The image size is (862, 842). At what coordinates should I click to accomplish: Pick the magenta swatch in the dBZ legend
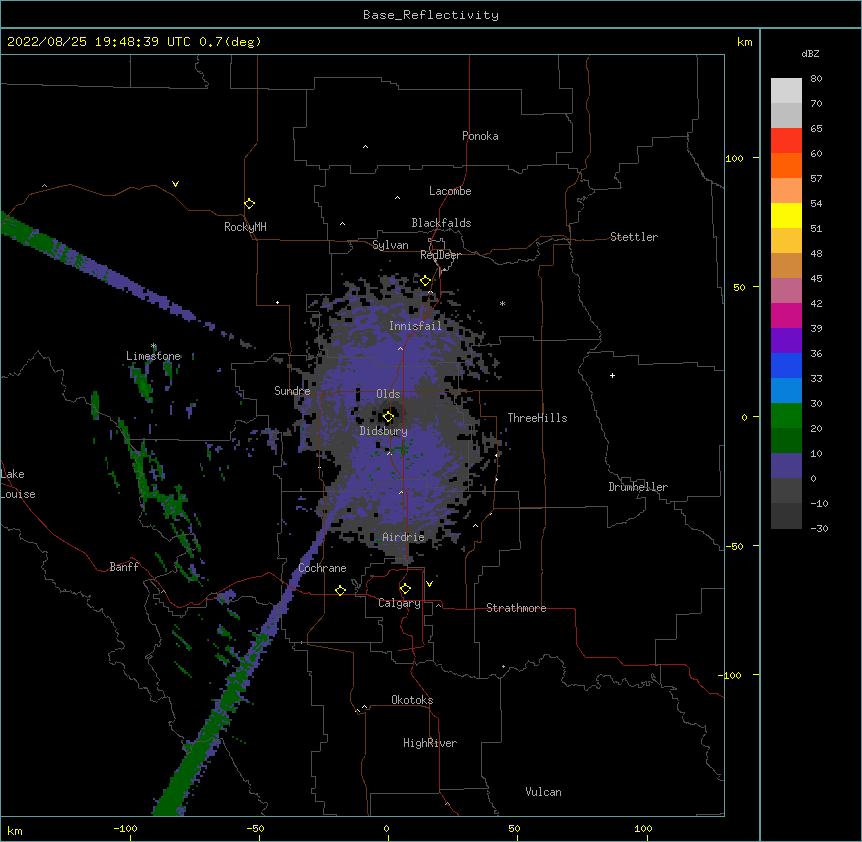(x=786, y=315)
